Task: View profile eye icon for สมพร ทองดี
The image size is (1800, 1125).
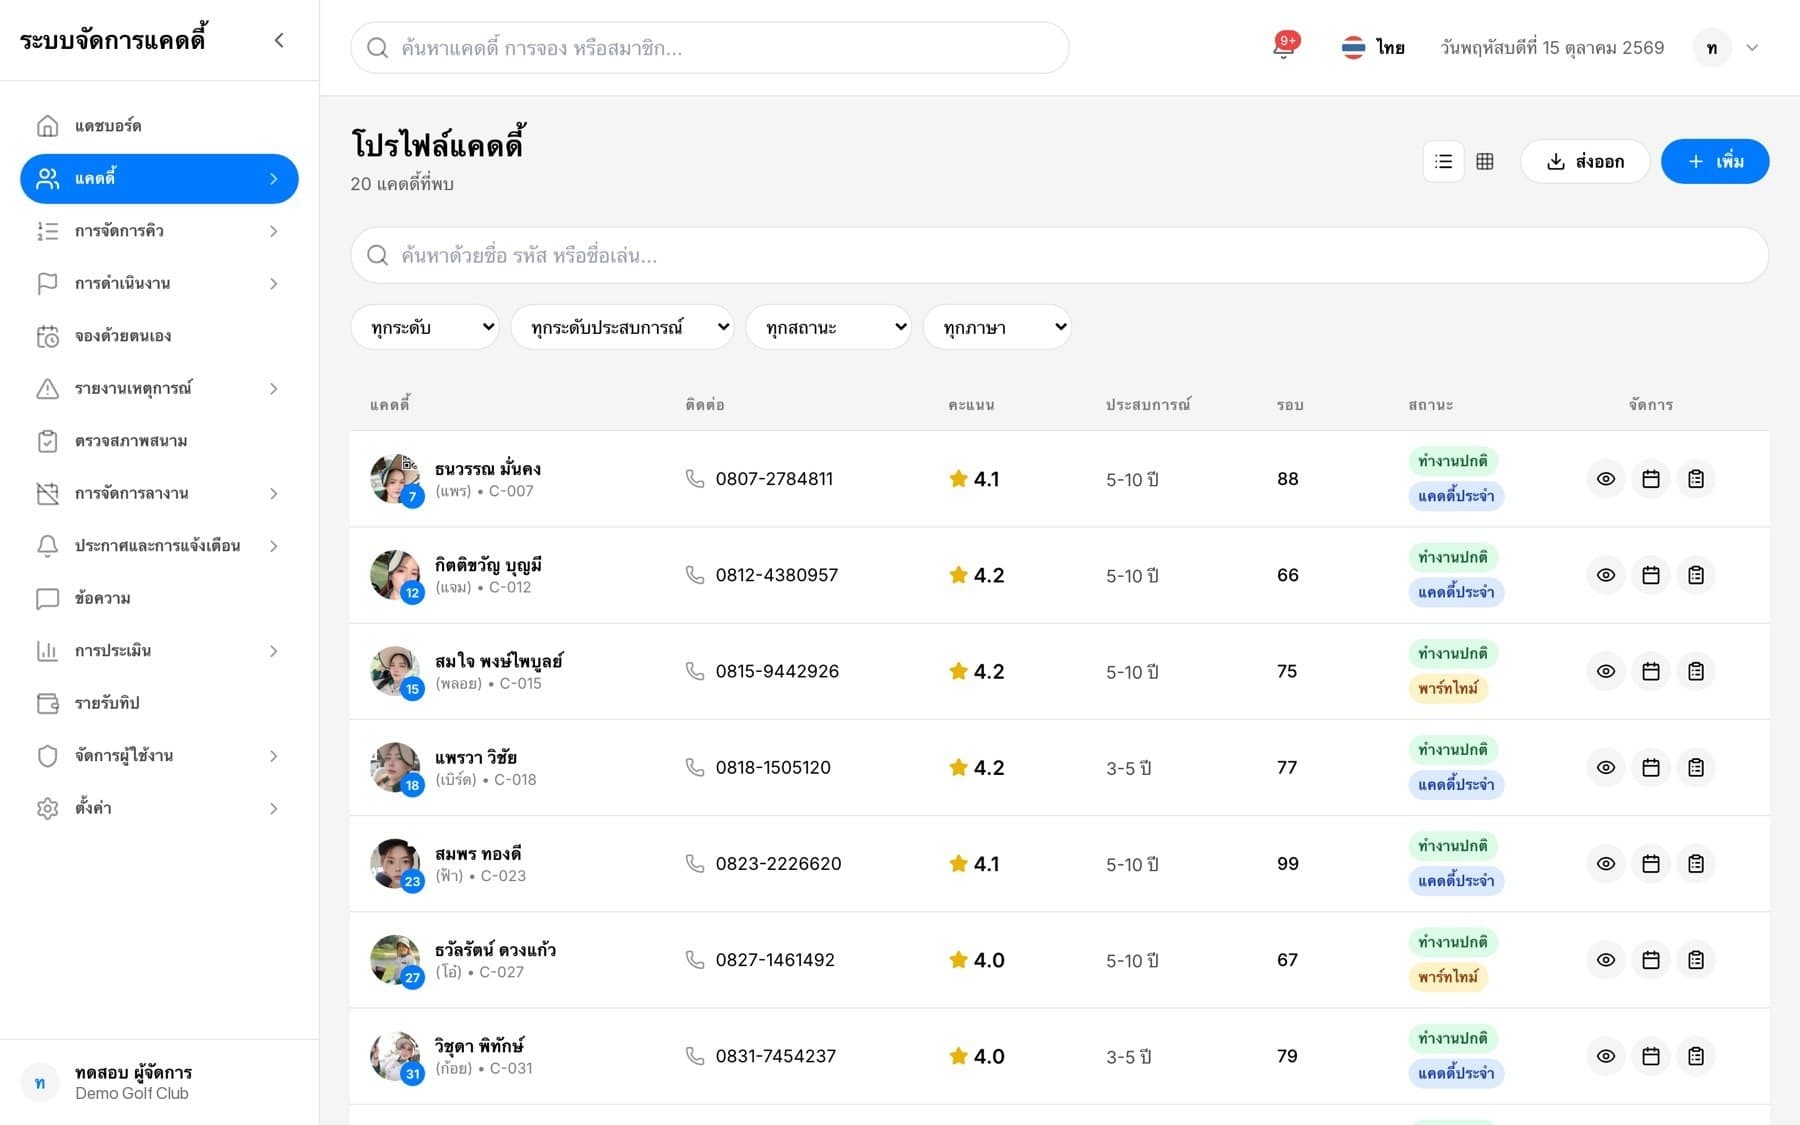Action: 1606,863
